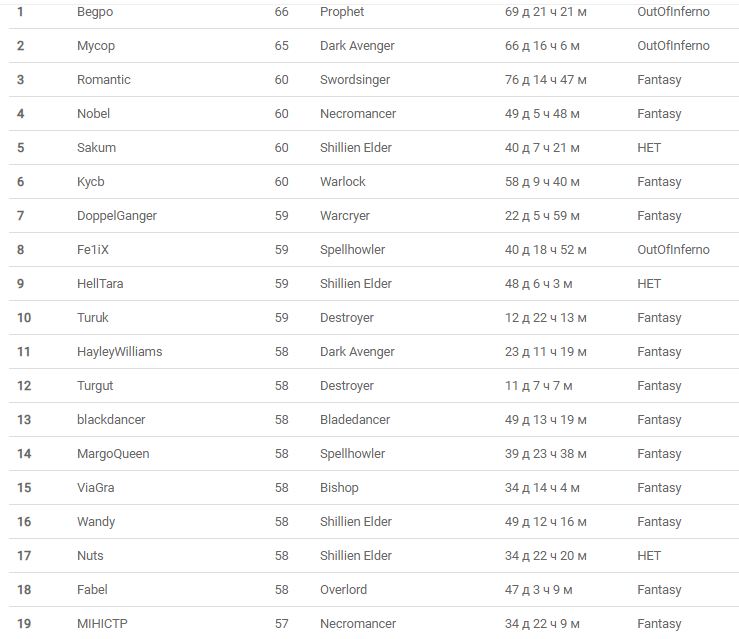This screenshot has height=639, width=739.
Task: Select the HayleyWilliams player name
Action: click(119, 352)
